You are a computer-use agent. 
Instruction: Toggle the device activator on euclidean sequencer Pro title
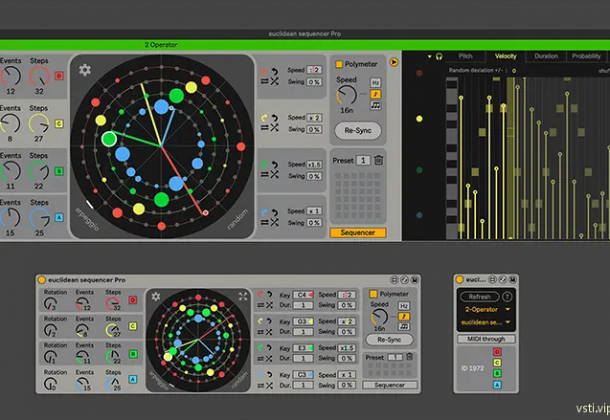point(41,280)
